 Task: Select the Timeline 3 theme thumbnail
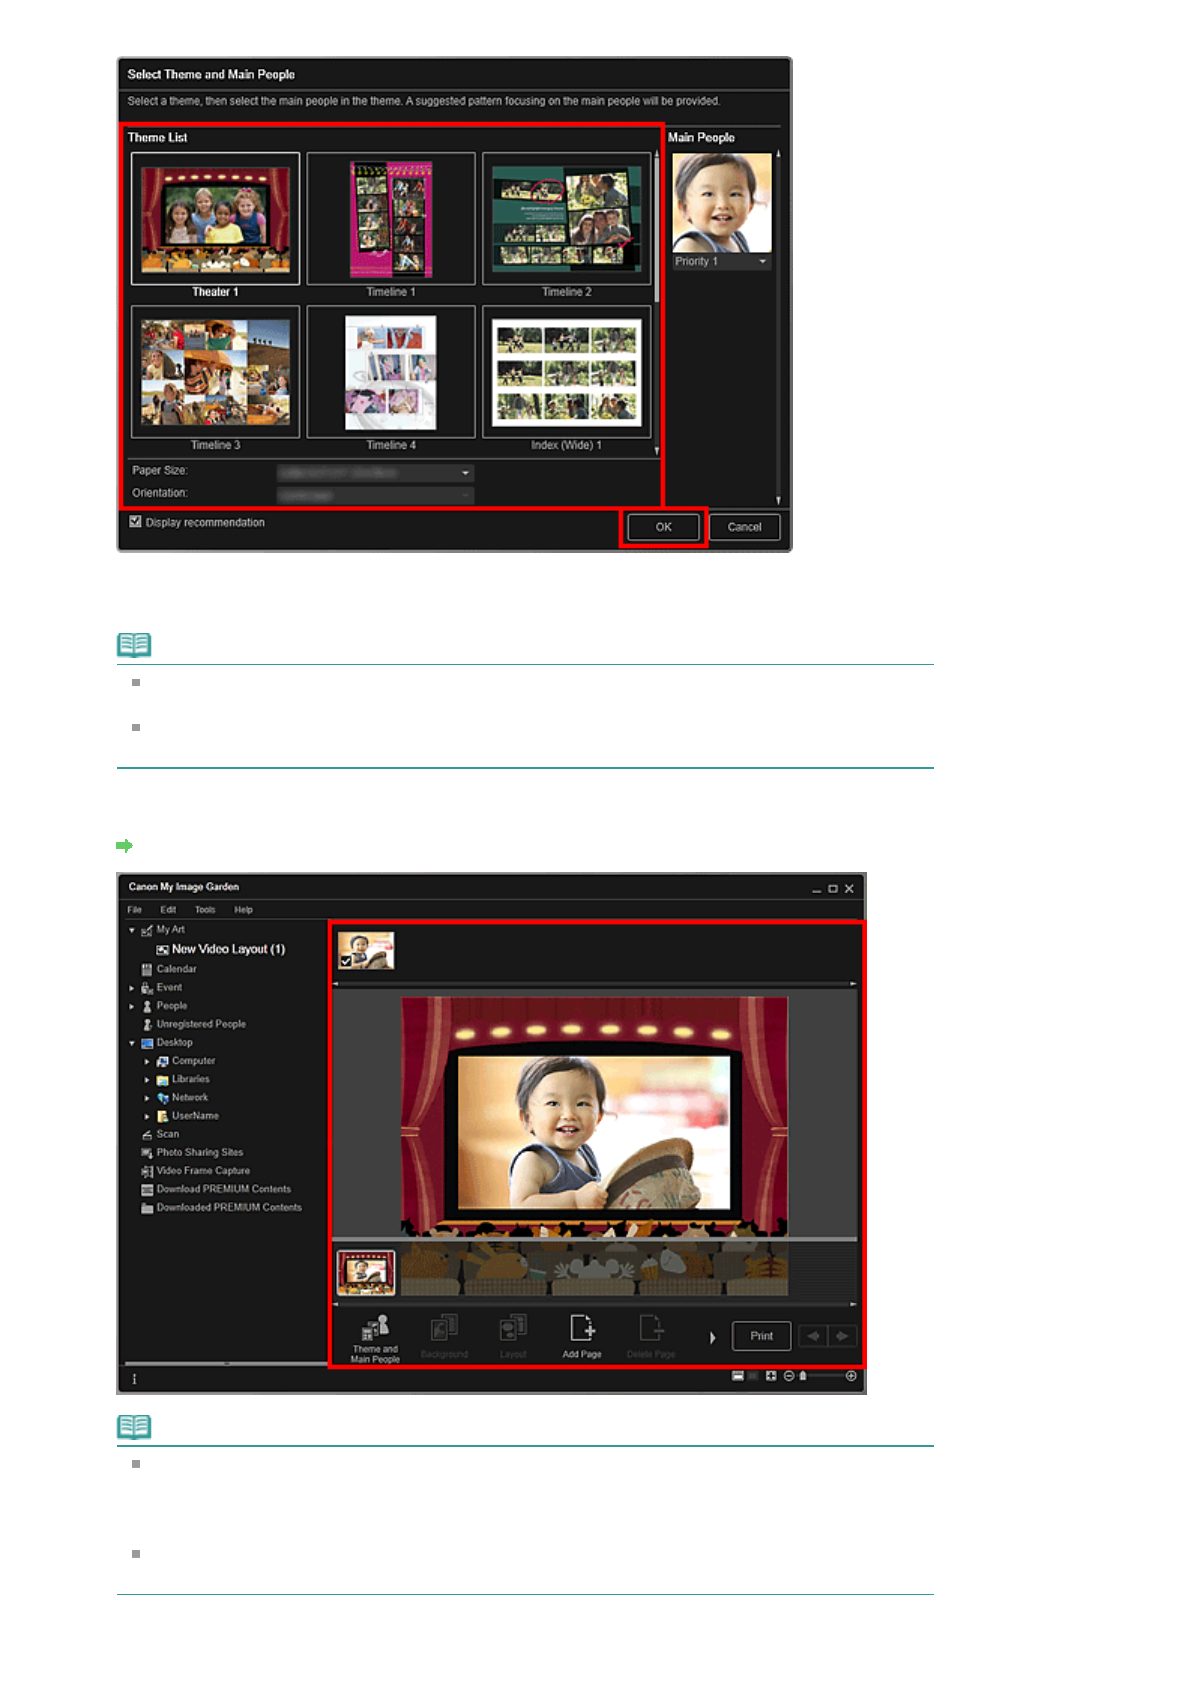pos(216,372)
